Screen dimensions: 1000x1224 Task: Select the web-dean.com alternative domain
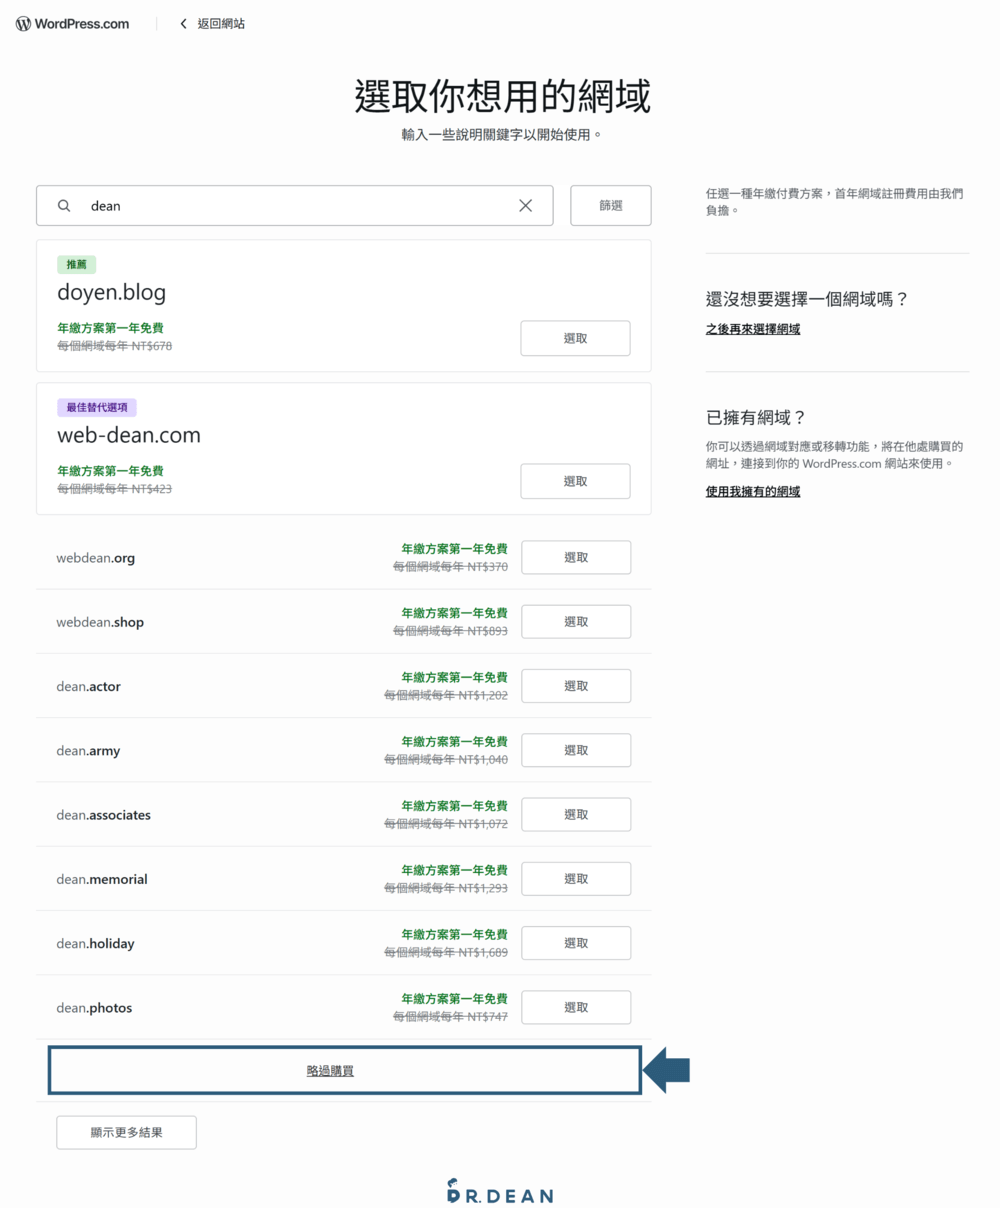pos(575,481)
